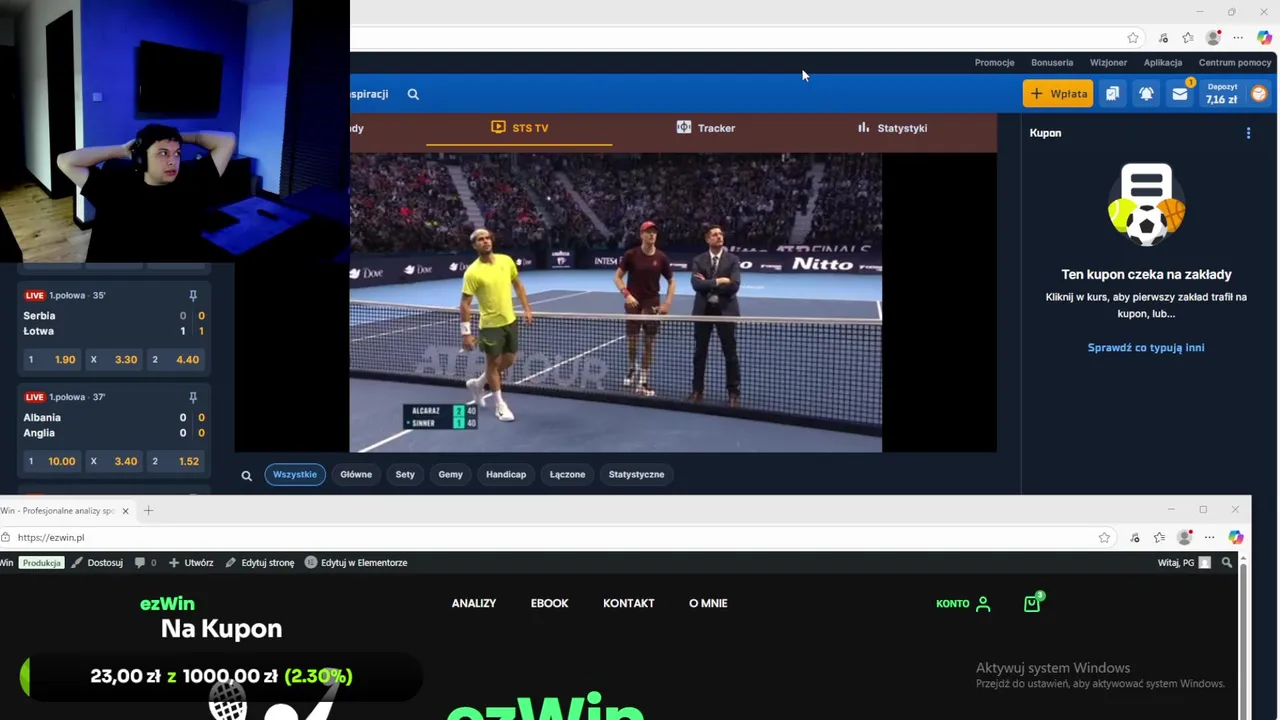1280x720 pixels.
Task: Open media control icon in ezWin browser
Action: pos(1134,538)
